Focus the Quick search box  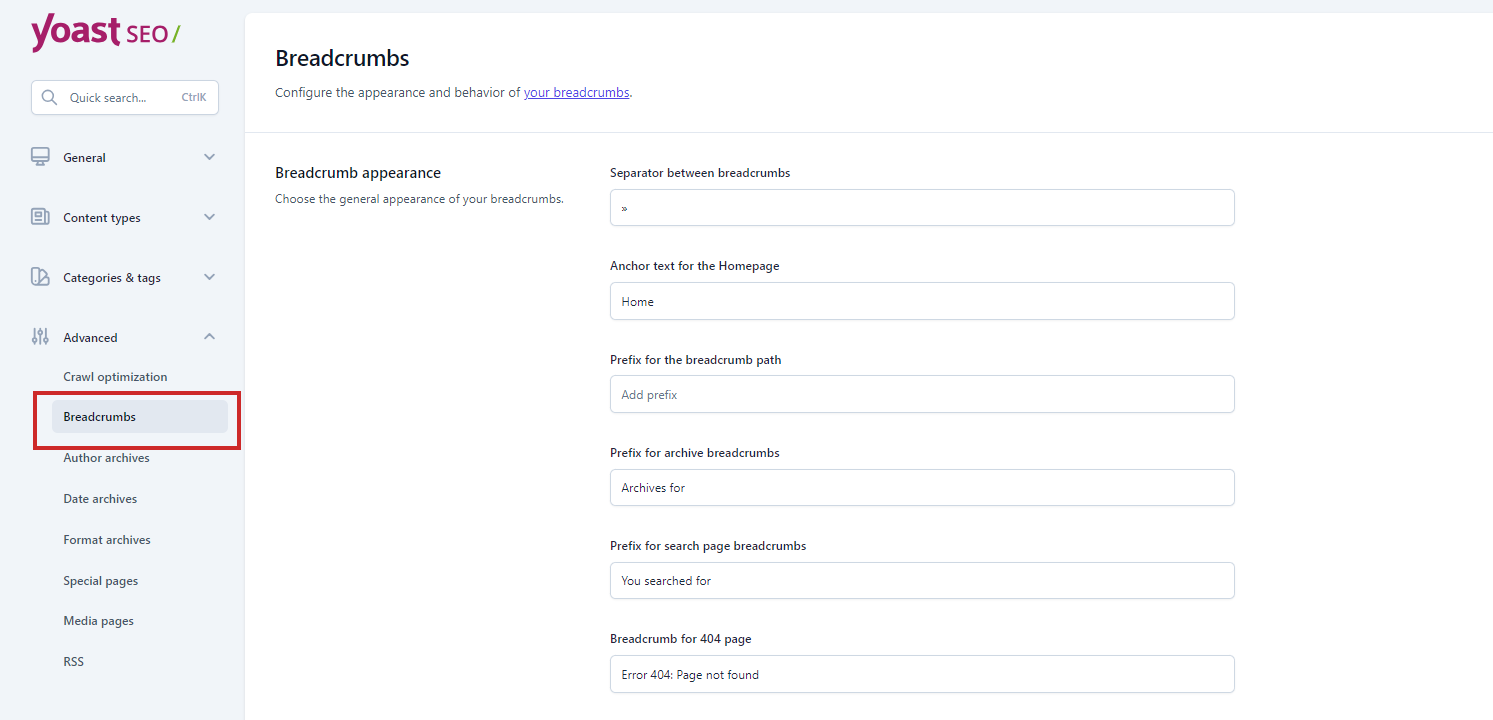point(120,98)
